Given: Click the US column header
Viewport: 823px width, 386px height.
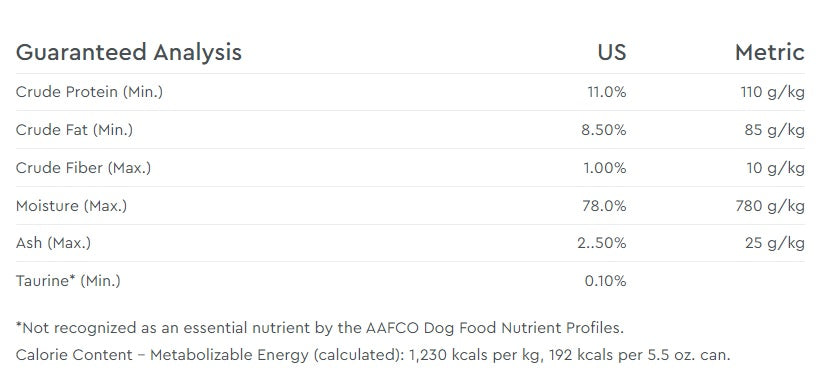Looking at the screenshot, I should pos(611,52).
